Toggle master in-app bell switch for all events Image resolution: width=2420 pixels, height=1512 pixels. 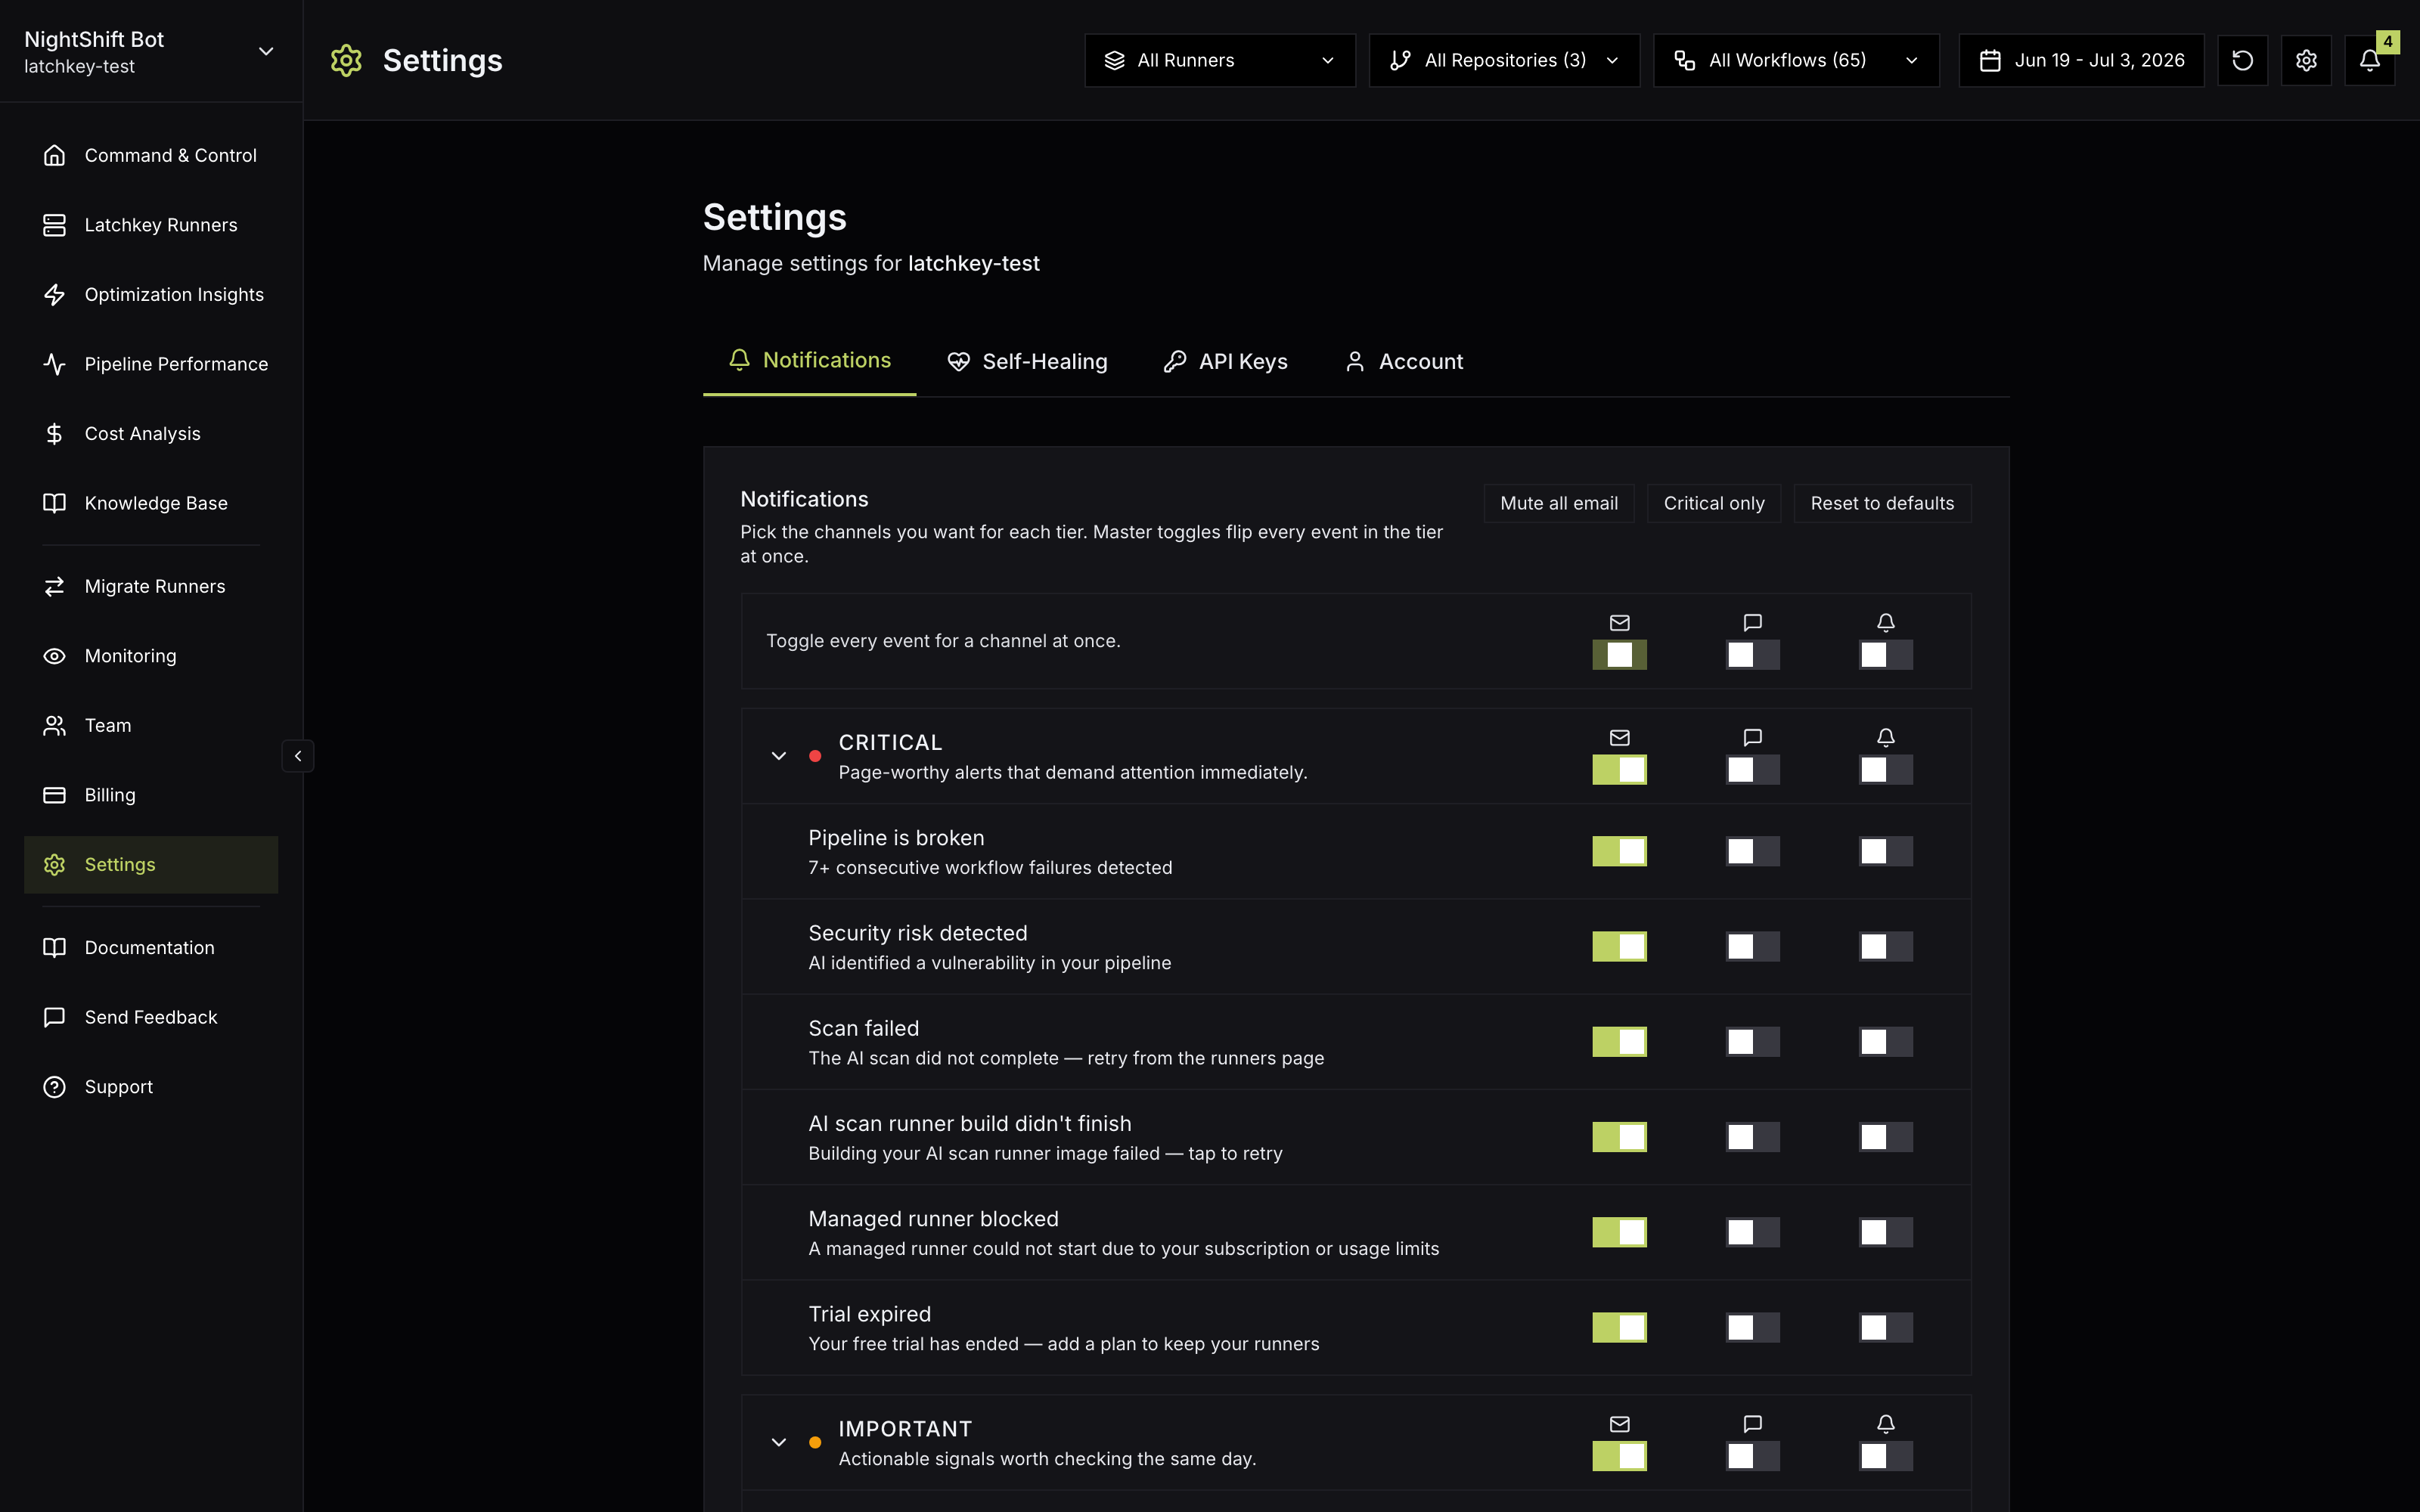pyautogui.click(x=1886, y=655)
